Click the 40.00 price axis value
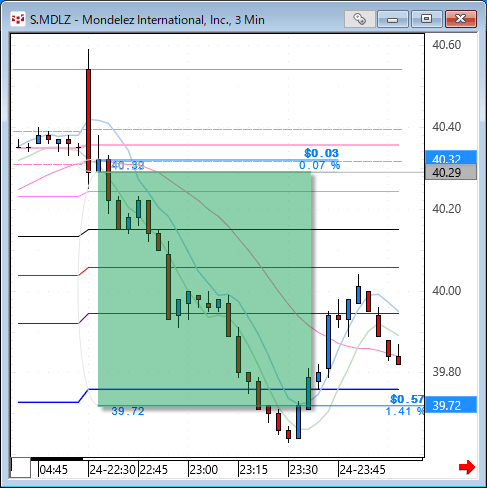The height and width of the screenshot is (488, 487). 446,291
